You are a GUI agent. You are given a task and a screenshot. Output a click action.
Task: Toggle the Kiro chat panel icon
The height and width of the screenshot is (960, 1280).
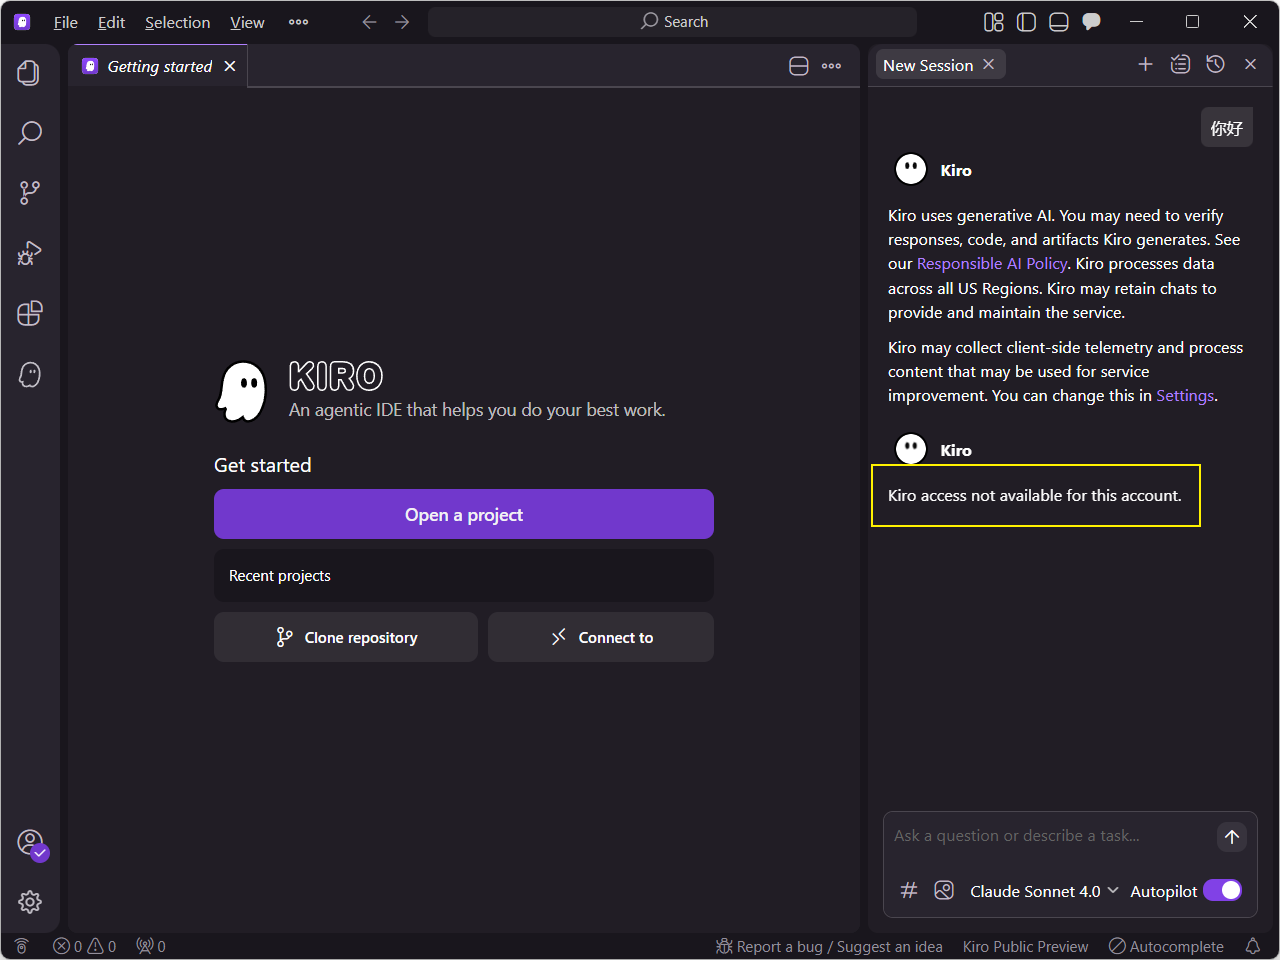click(x=1092, y=22)
